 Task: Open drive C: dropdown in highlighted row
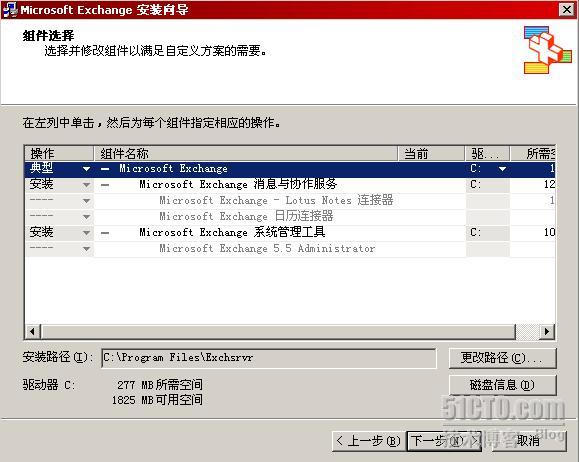[x=502, y=169]
